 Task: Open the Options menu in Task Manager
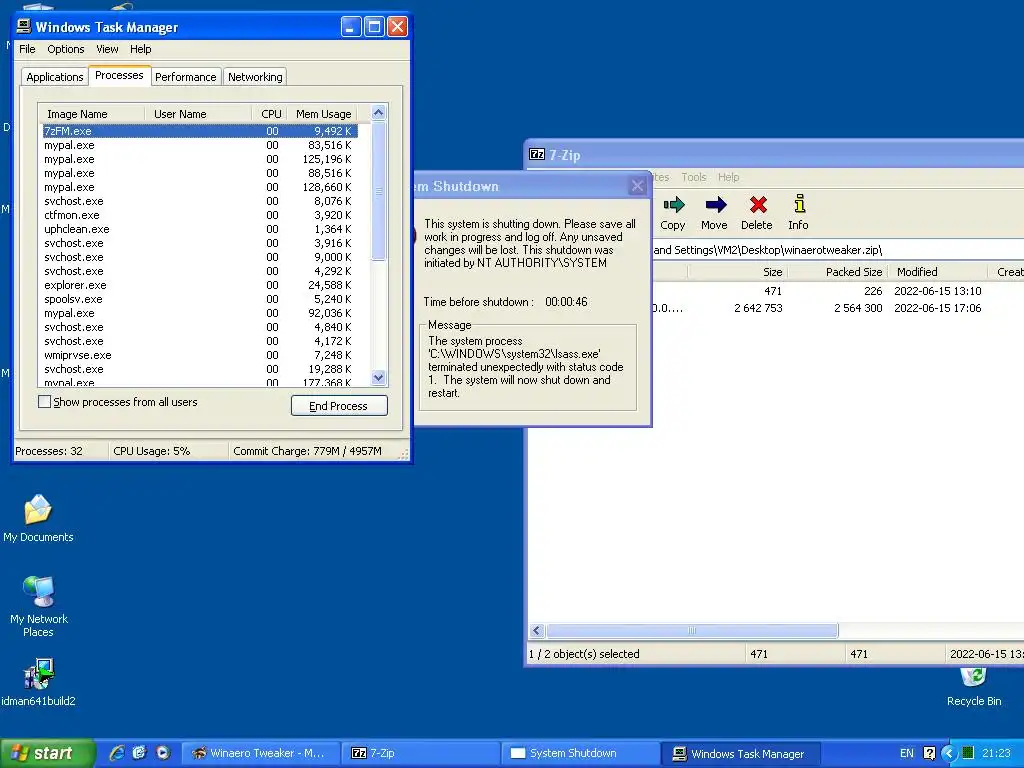[x=65, y=49]
